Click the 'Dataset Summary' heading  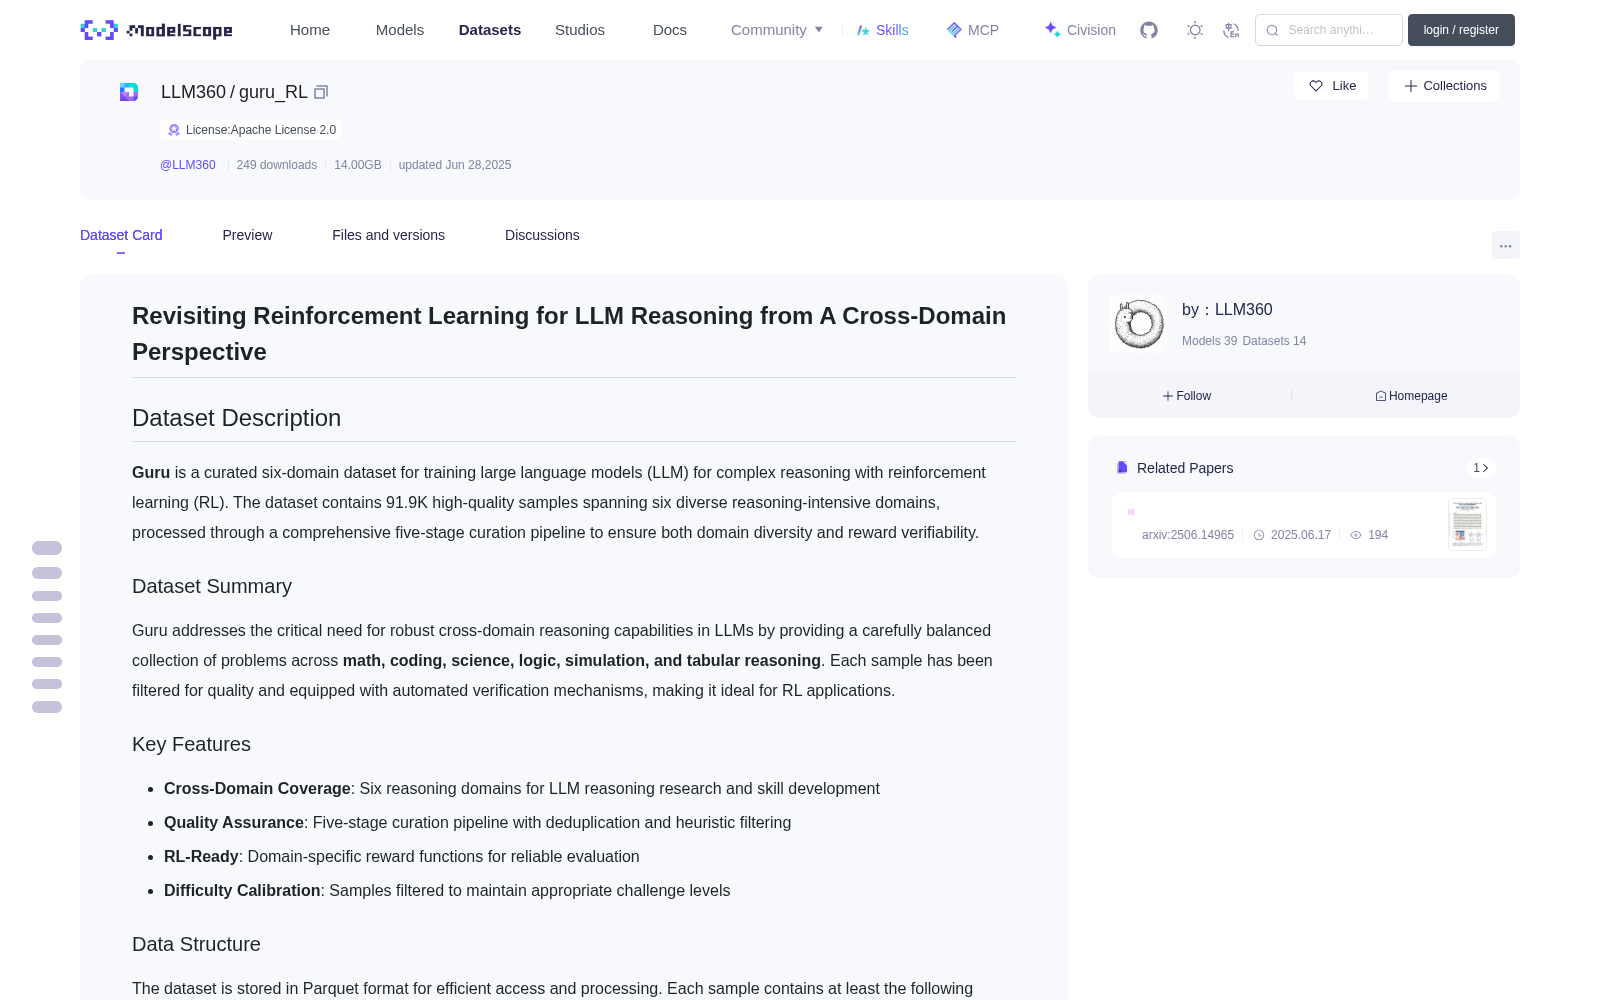coord(212,586)
